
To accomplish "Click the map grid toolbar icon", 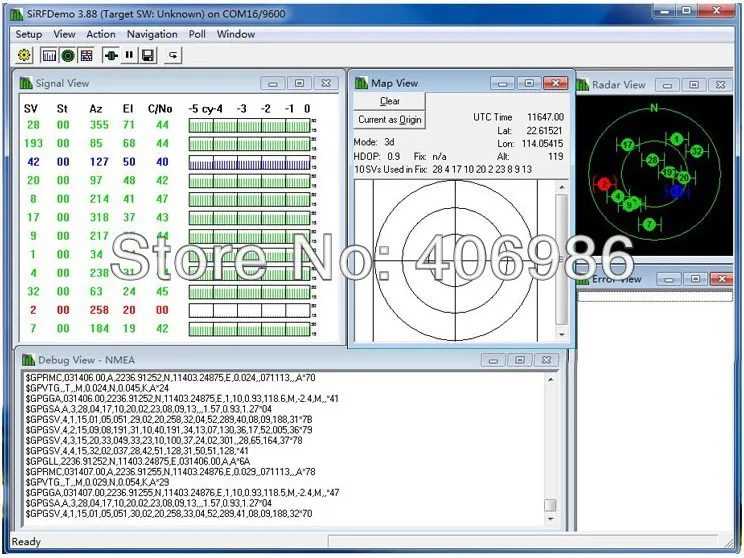I will pos(86,56).
